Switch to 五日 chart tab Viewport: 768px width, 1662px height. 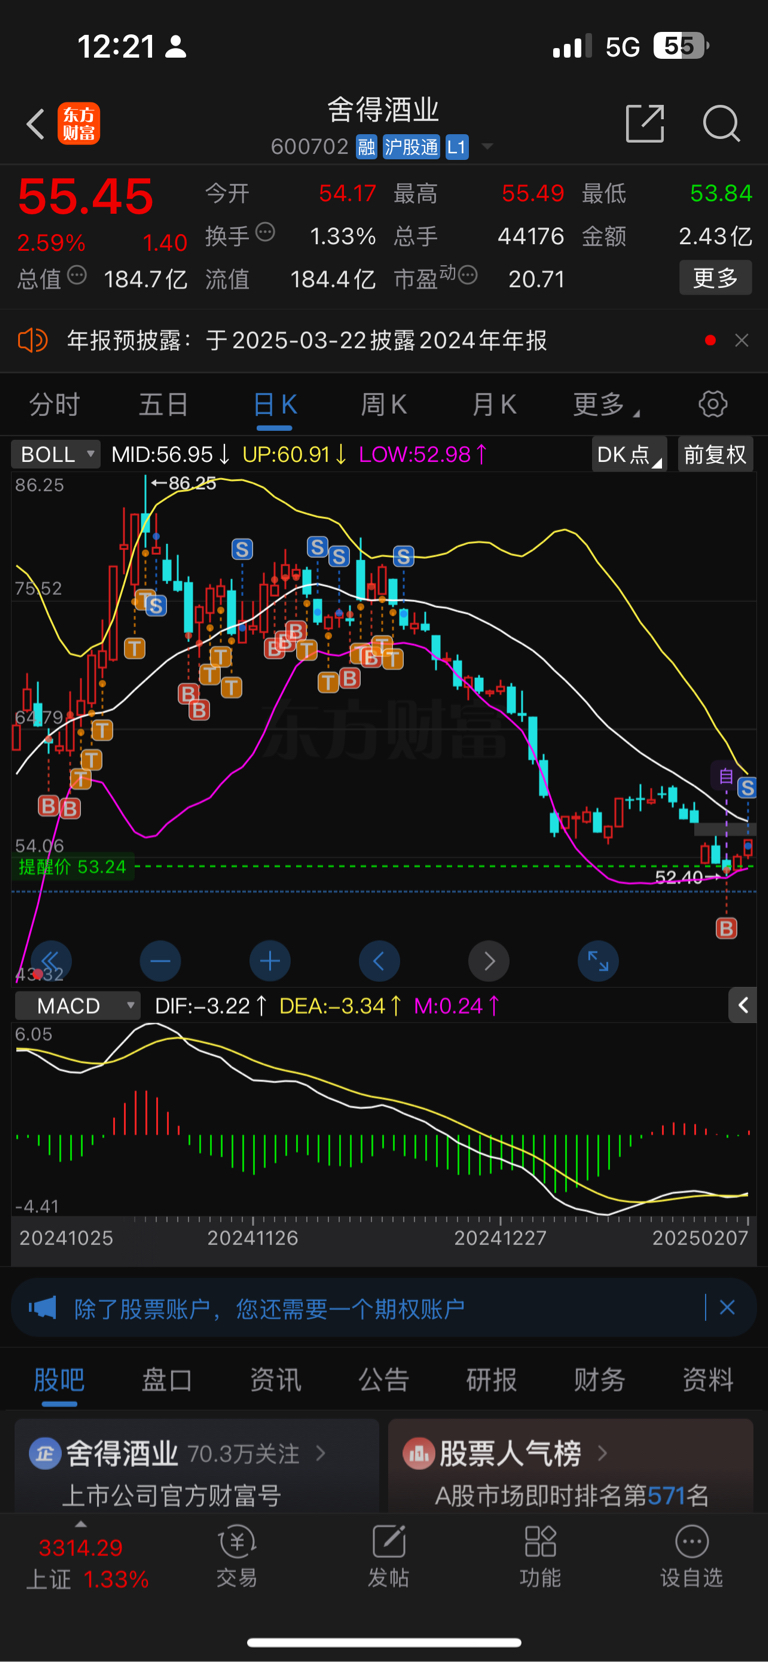pyautogui.click(x=163, y=404)
